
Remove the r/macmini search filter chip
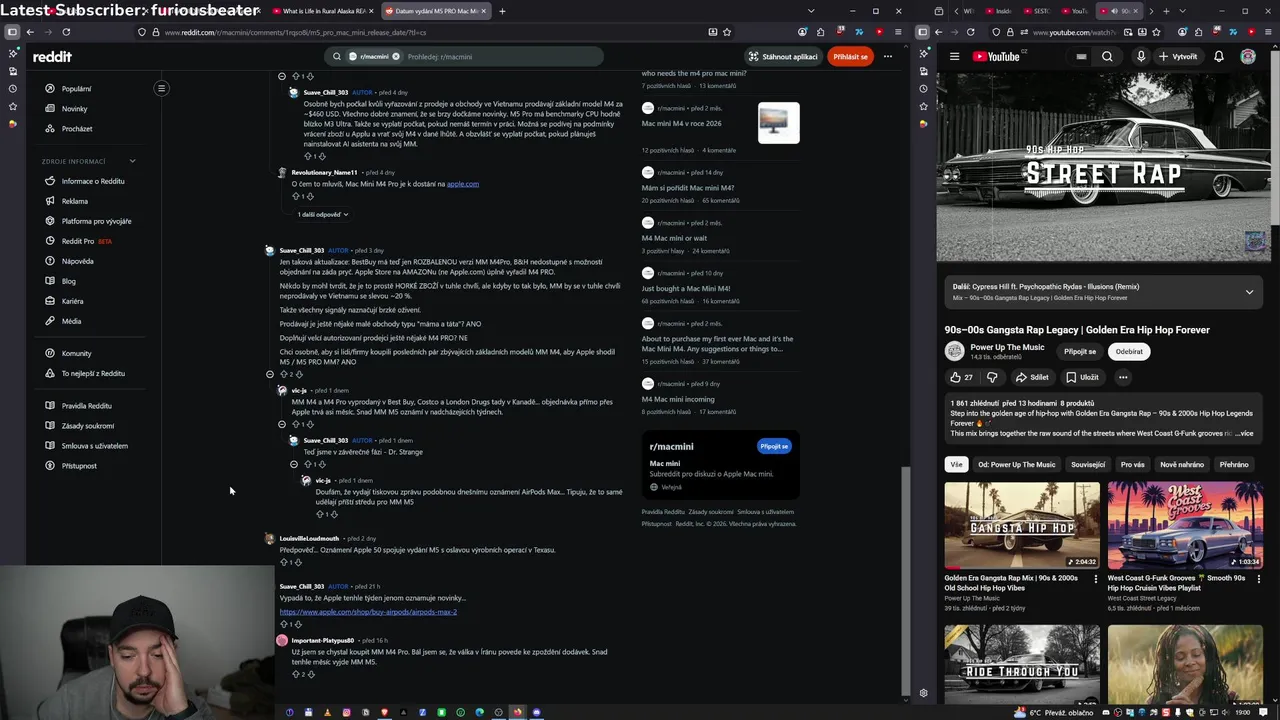click(x=396, y=57)
